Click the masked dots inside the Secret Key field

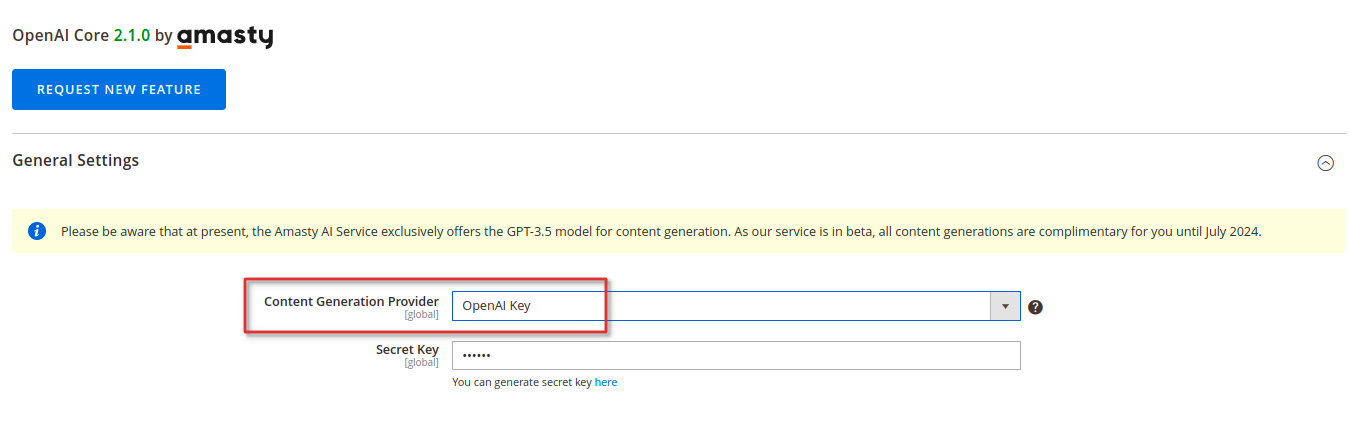[x=476, y=356]
